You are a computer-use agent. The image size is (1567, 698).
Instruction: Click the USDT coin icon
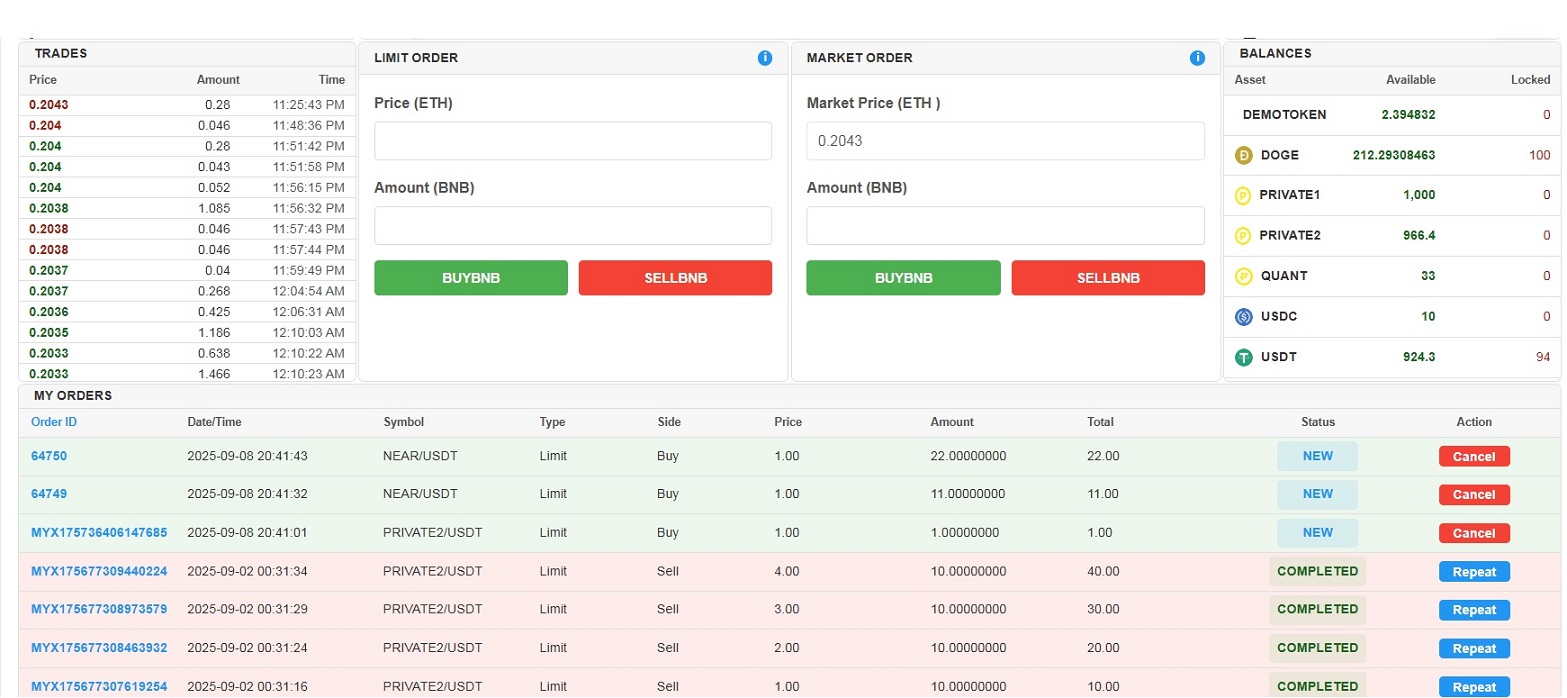[x=1243, y=357]
